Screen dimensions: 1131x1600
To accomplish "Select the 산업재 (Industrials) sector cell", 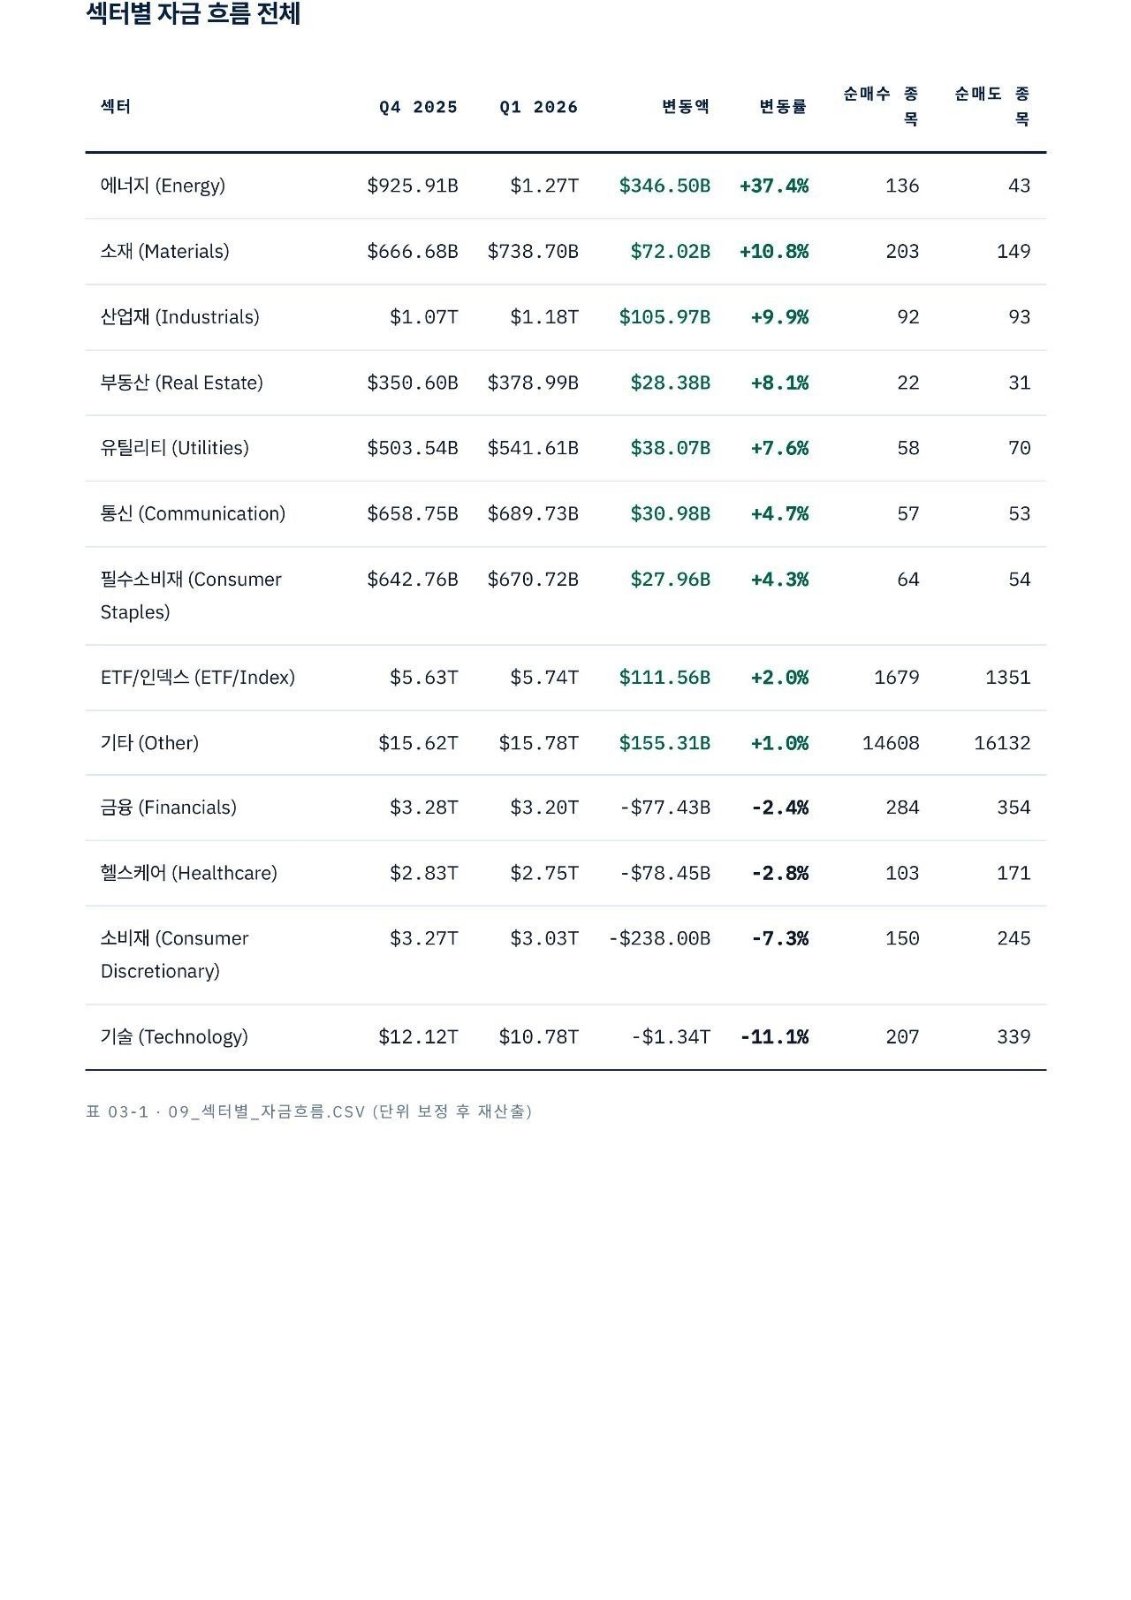I will 180,317.
